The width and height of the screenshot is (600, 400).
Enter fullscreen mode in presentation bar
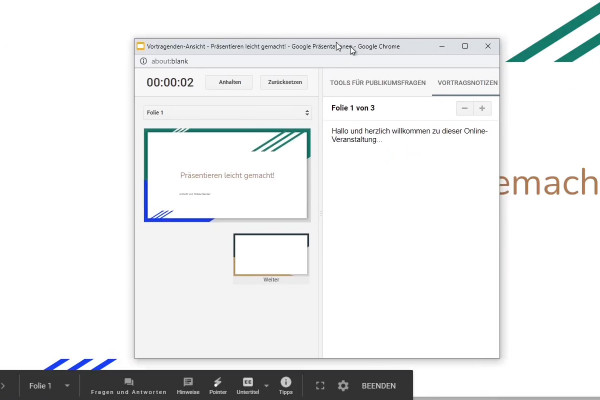[320, 386]
